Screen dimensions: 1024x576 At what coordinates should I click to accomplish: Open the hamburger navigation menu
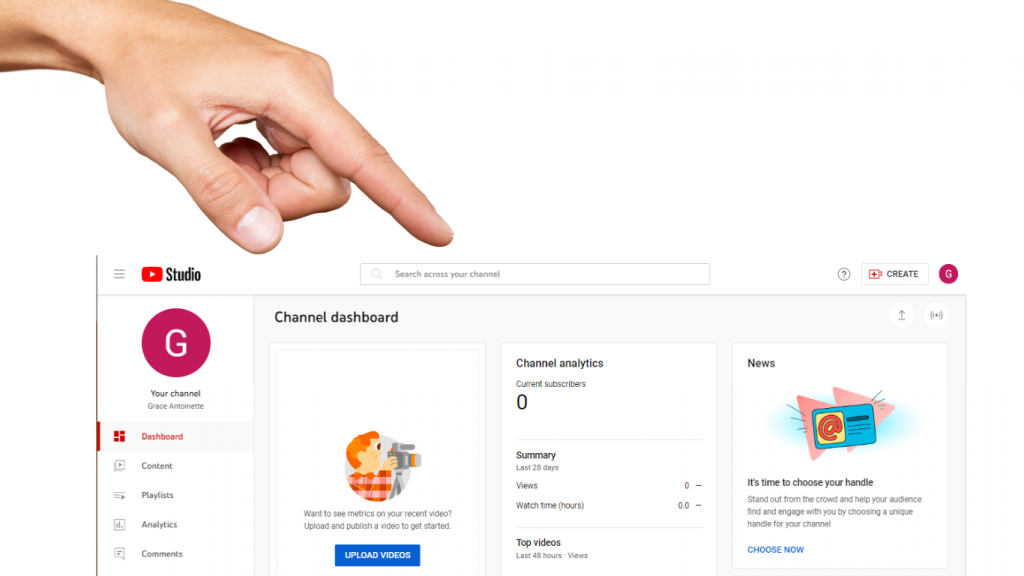point(119,274)
